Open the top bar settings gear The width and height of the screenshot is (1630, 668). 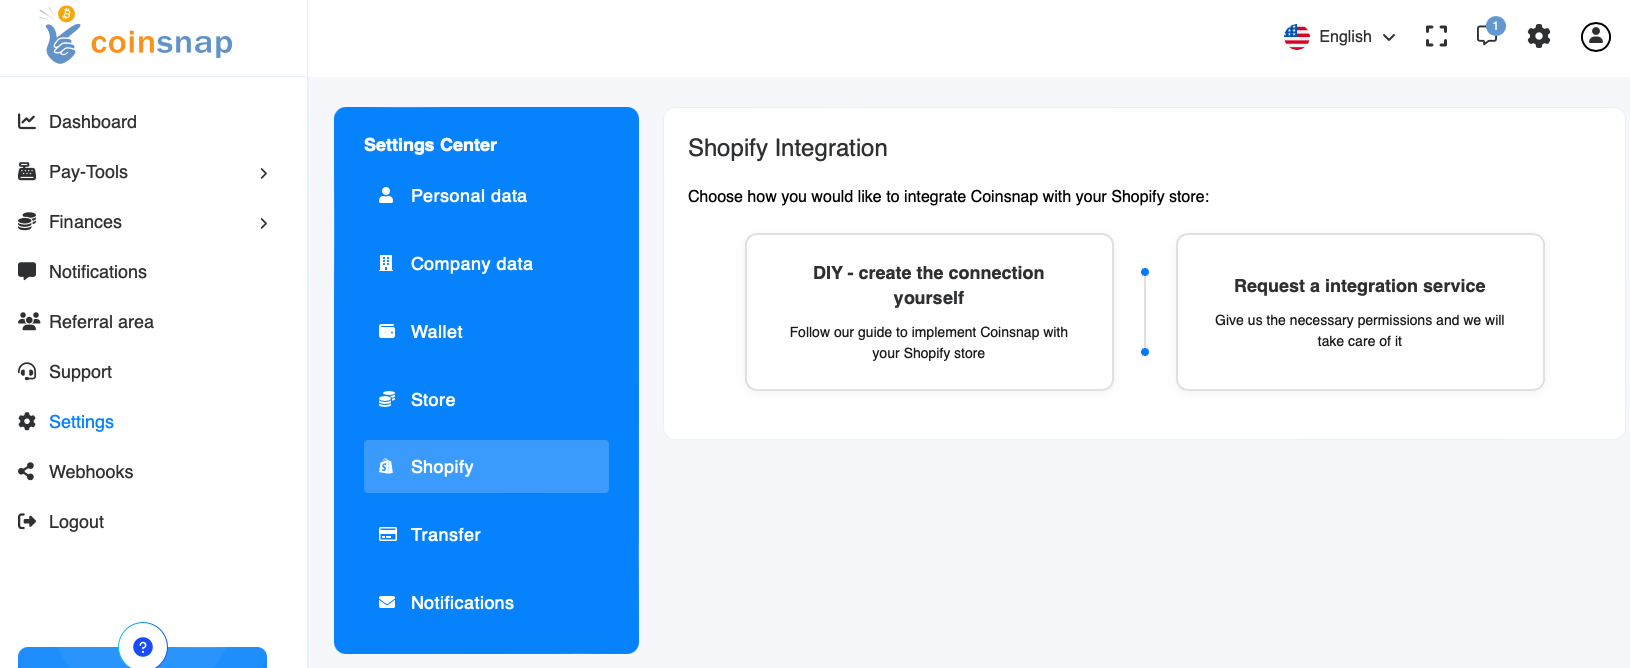pyautogui.click(x=1539, y=37)
